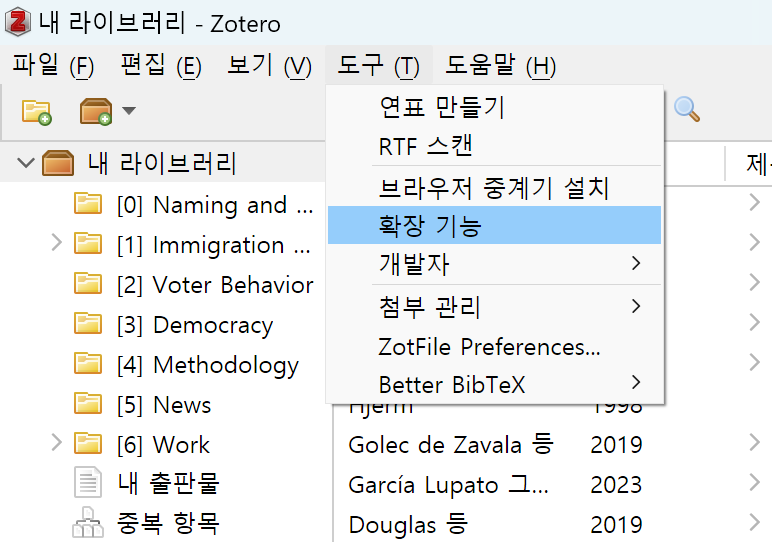Select the [0] Naming and collection label

215,205
